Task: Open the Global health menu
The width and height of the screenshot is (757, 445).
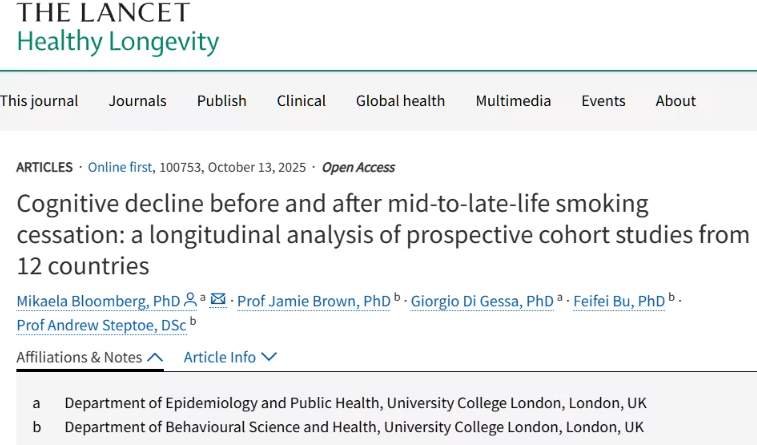Action: (400, 101)
